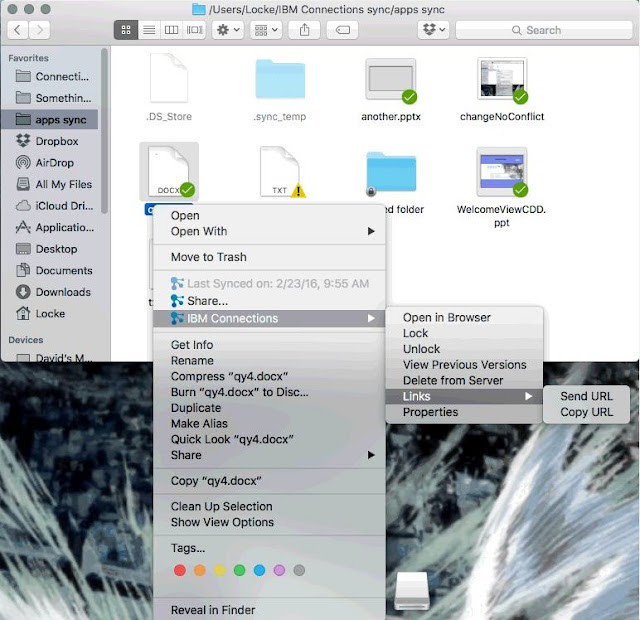Select Somethin... folder in sidebar
Image resolution: width=640 pixels, height=620 pixels.
pyautogui.click(x=51, y=98)
